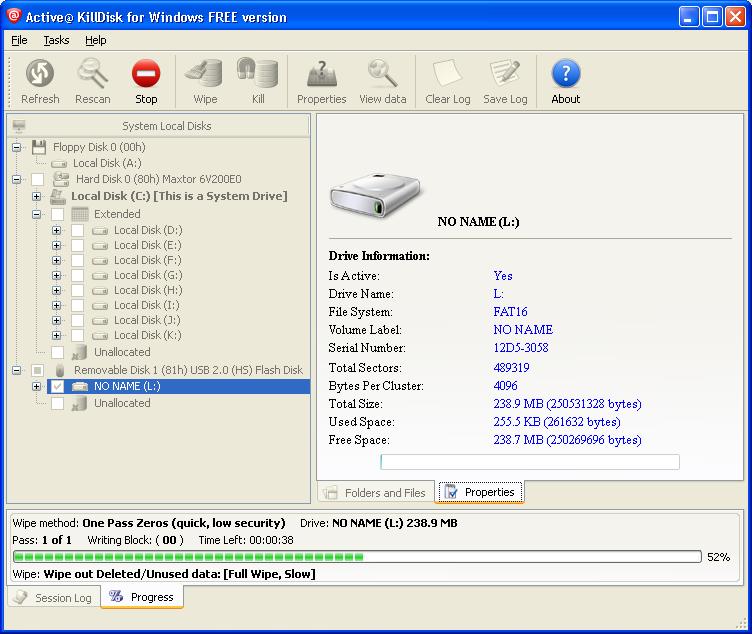Click the Local Disk (C:) system drive icon
Screen dimensions: 752x634
click(x=58, y=196)
